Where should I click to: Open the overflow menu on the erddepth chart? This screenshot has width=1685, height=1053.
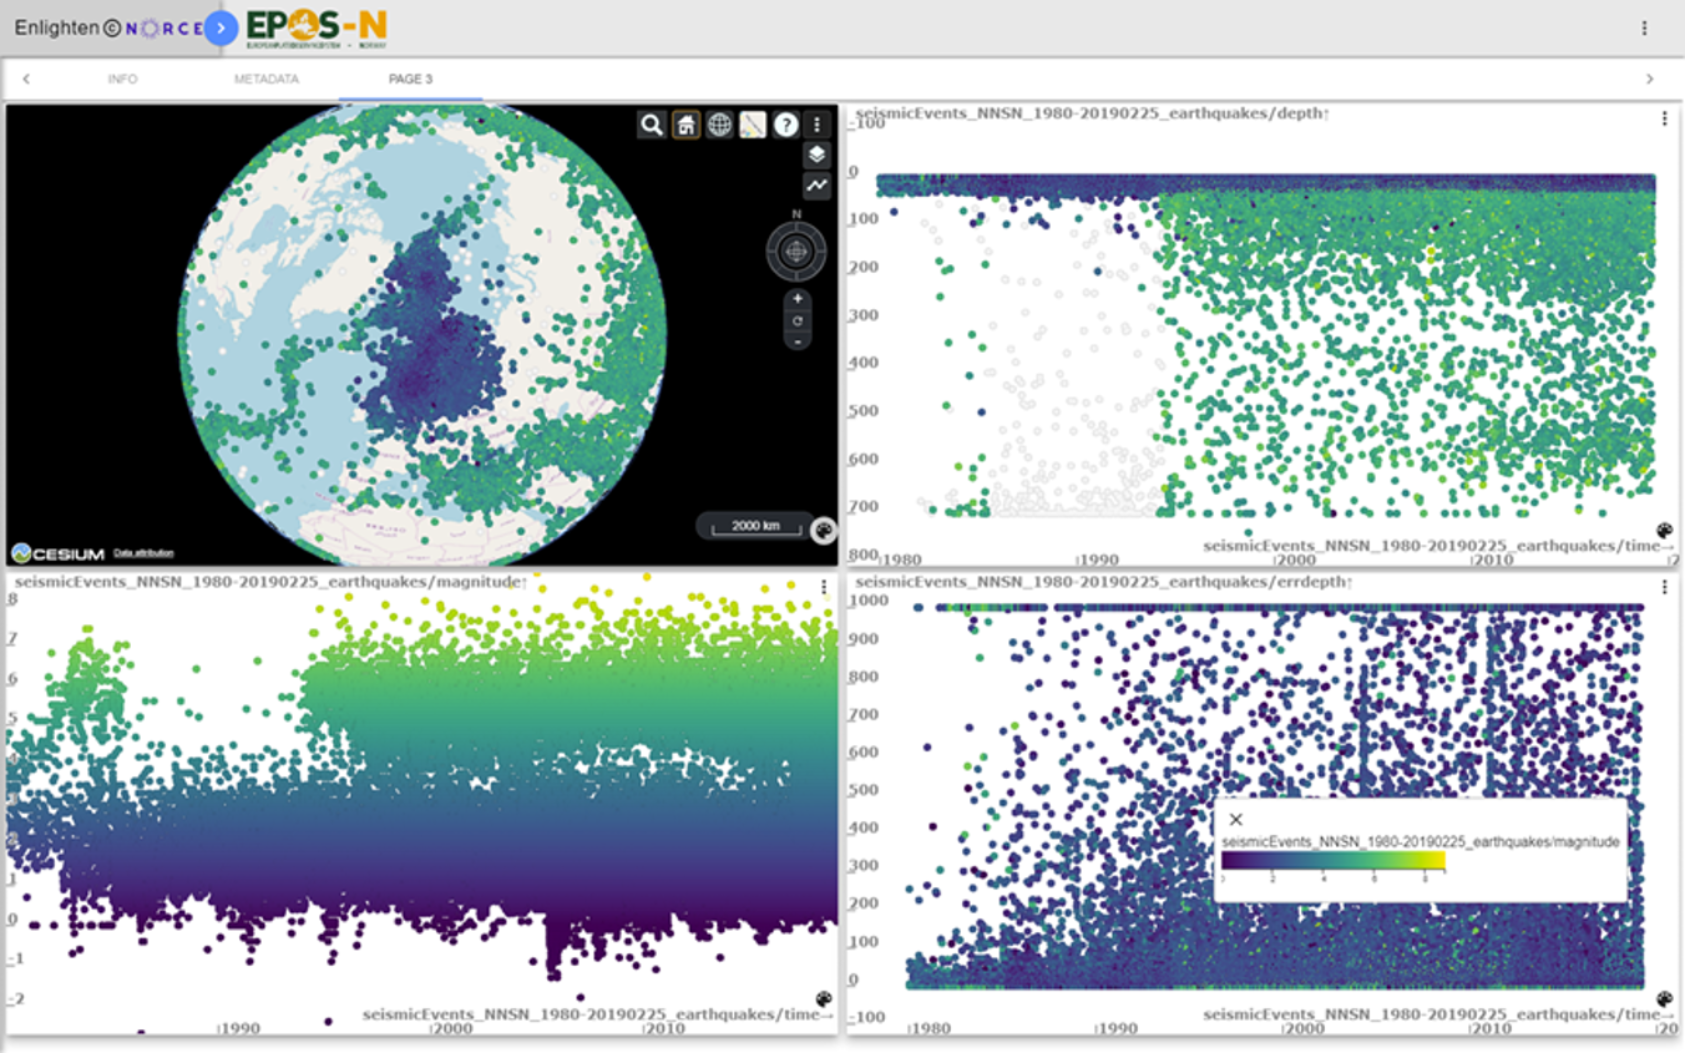[1664, 588]
